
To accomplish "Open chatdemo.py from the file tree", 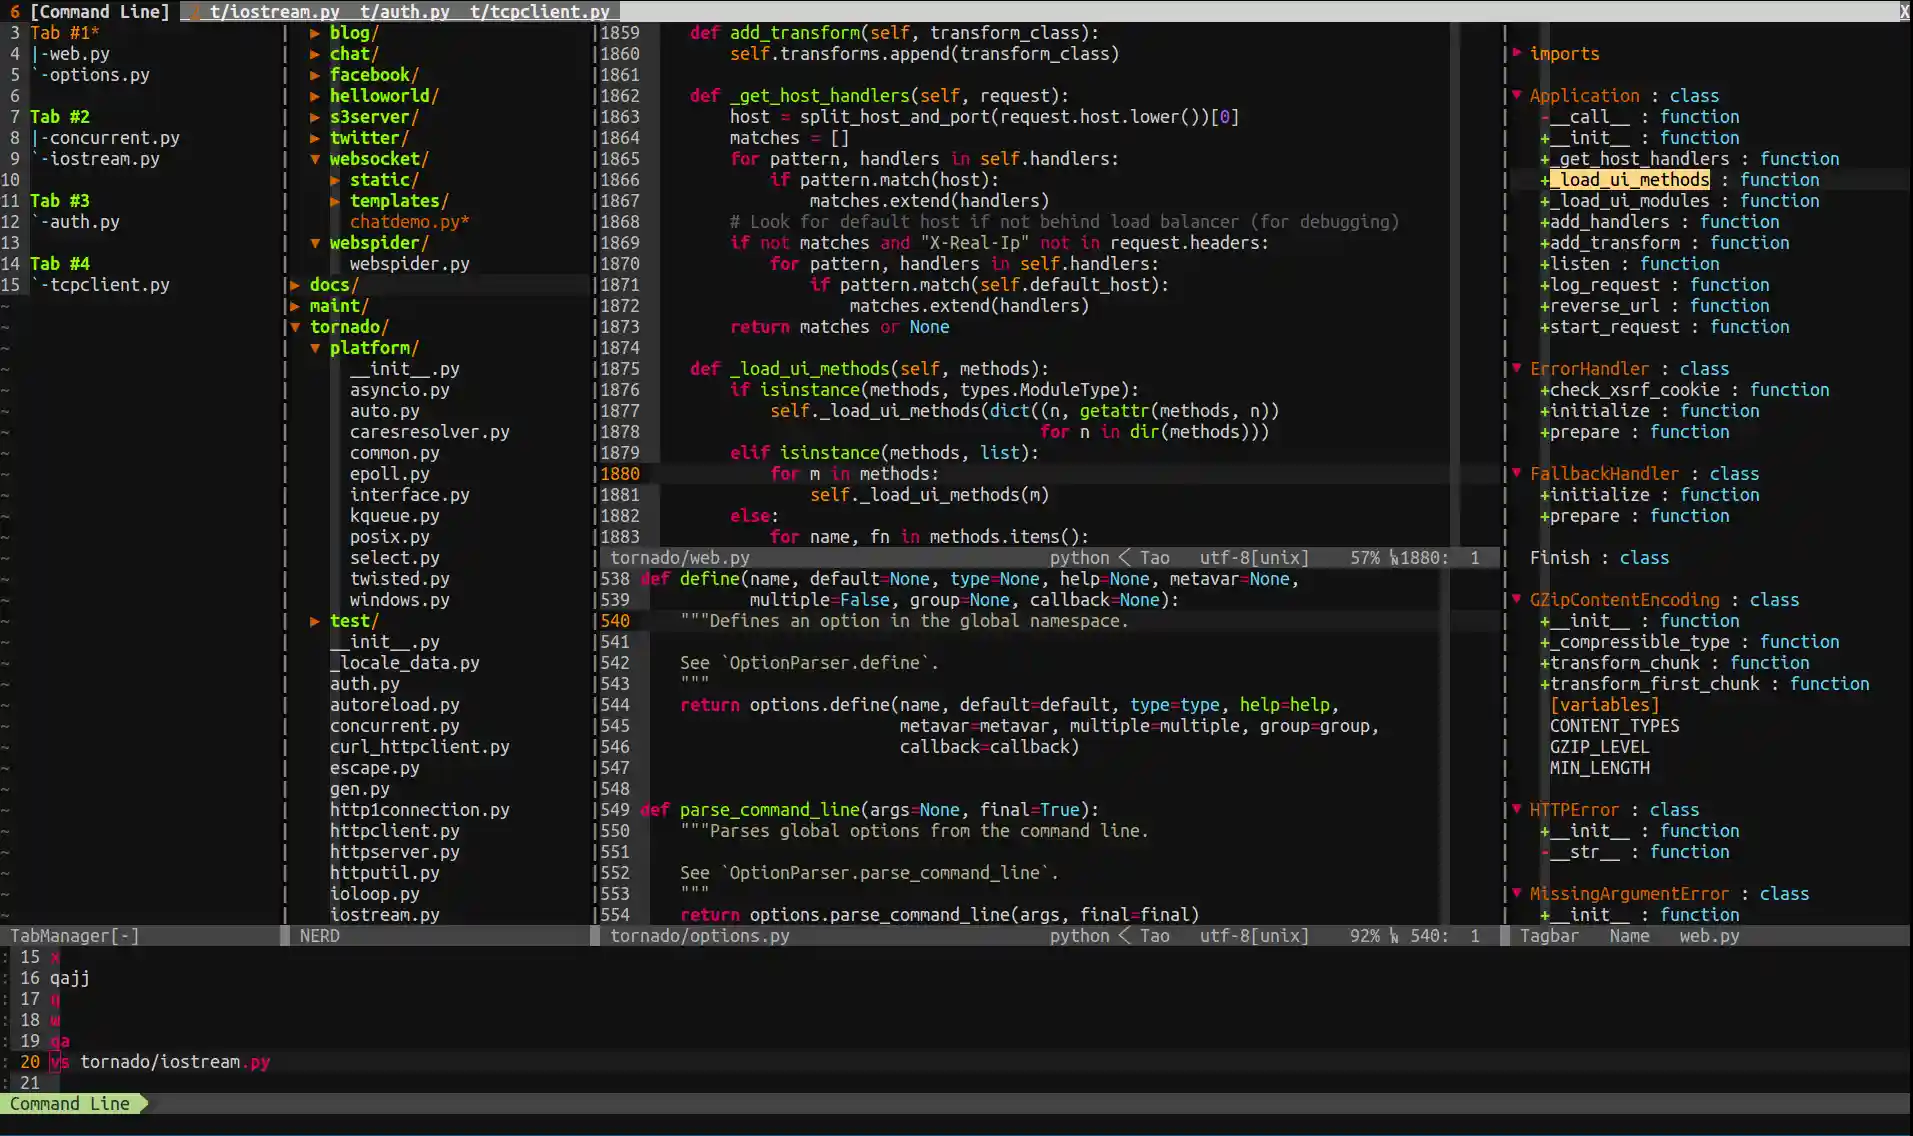I will point(409,221).
